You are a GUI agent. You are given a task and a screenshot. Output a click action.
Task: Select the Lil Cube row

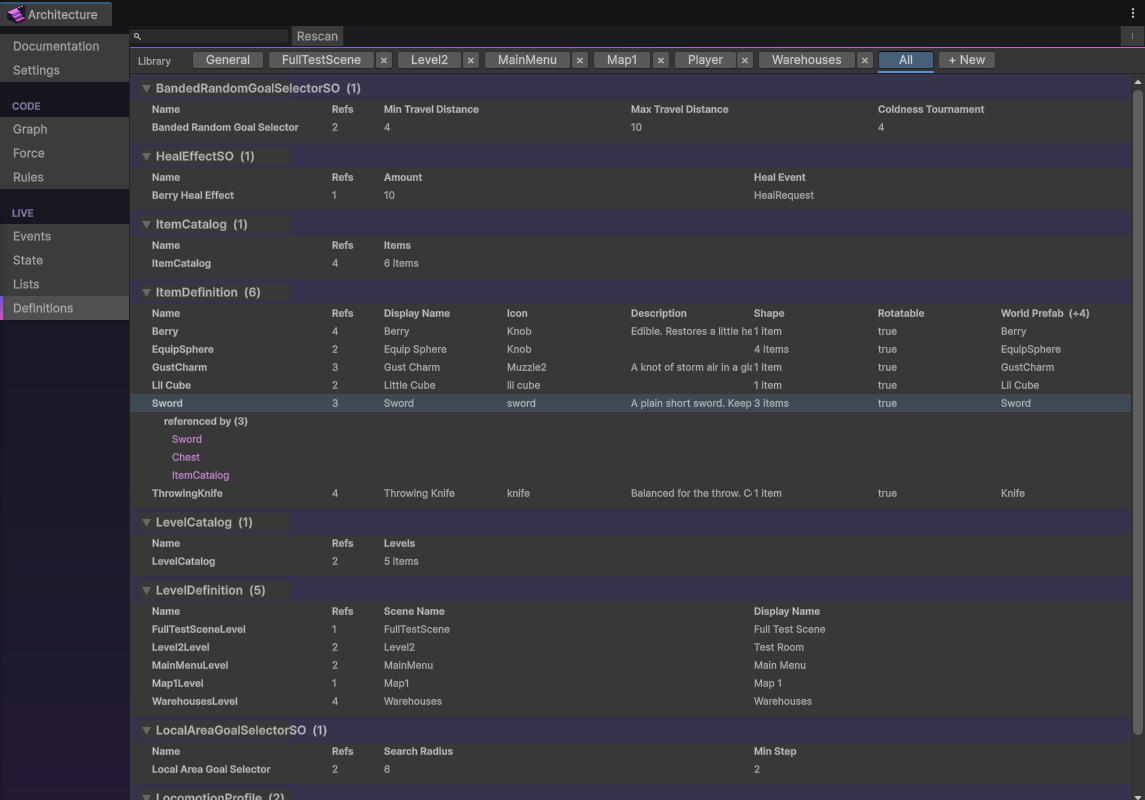point(631,385)
